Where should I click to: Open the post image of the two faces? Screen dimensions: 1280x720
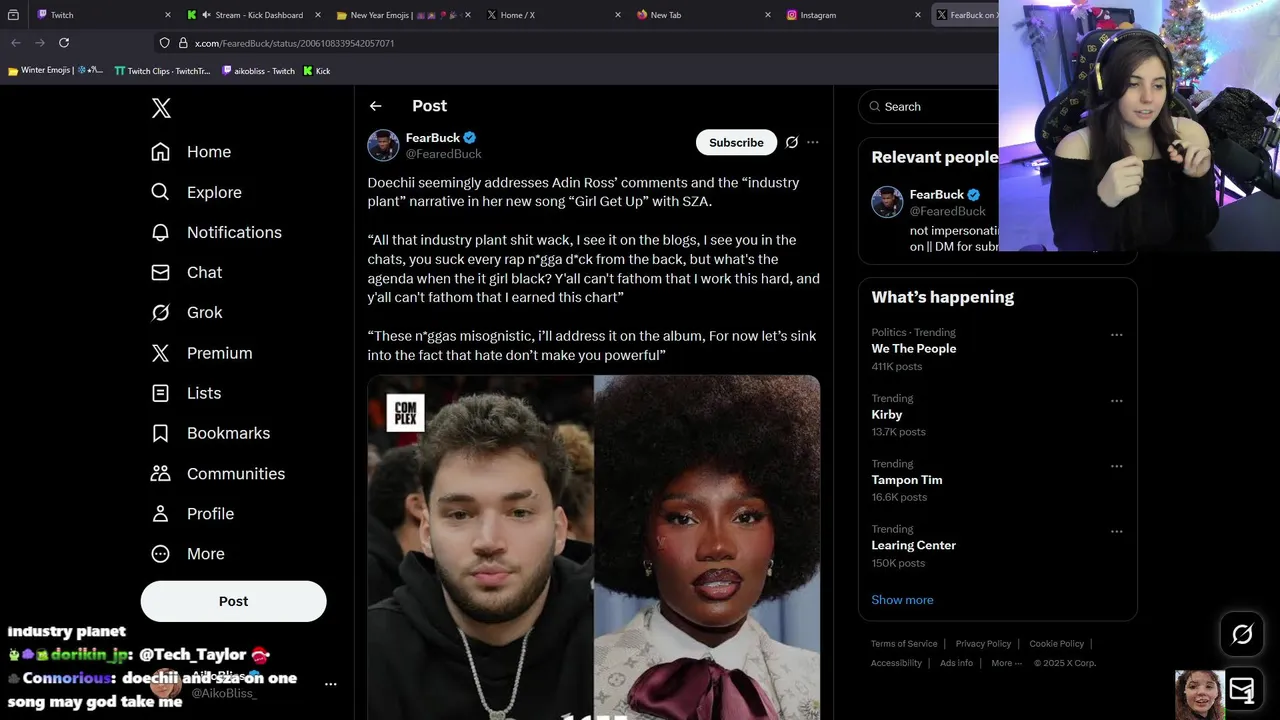(x=594, y=547)
